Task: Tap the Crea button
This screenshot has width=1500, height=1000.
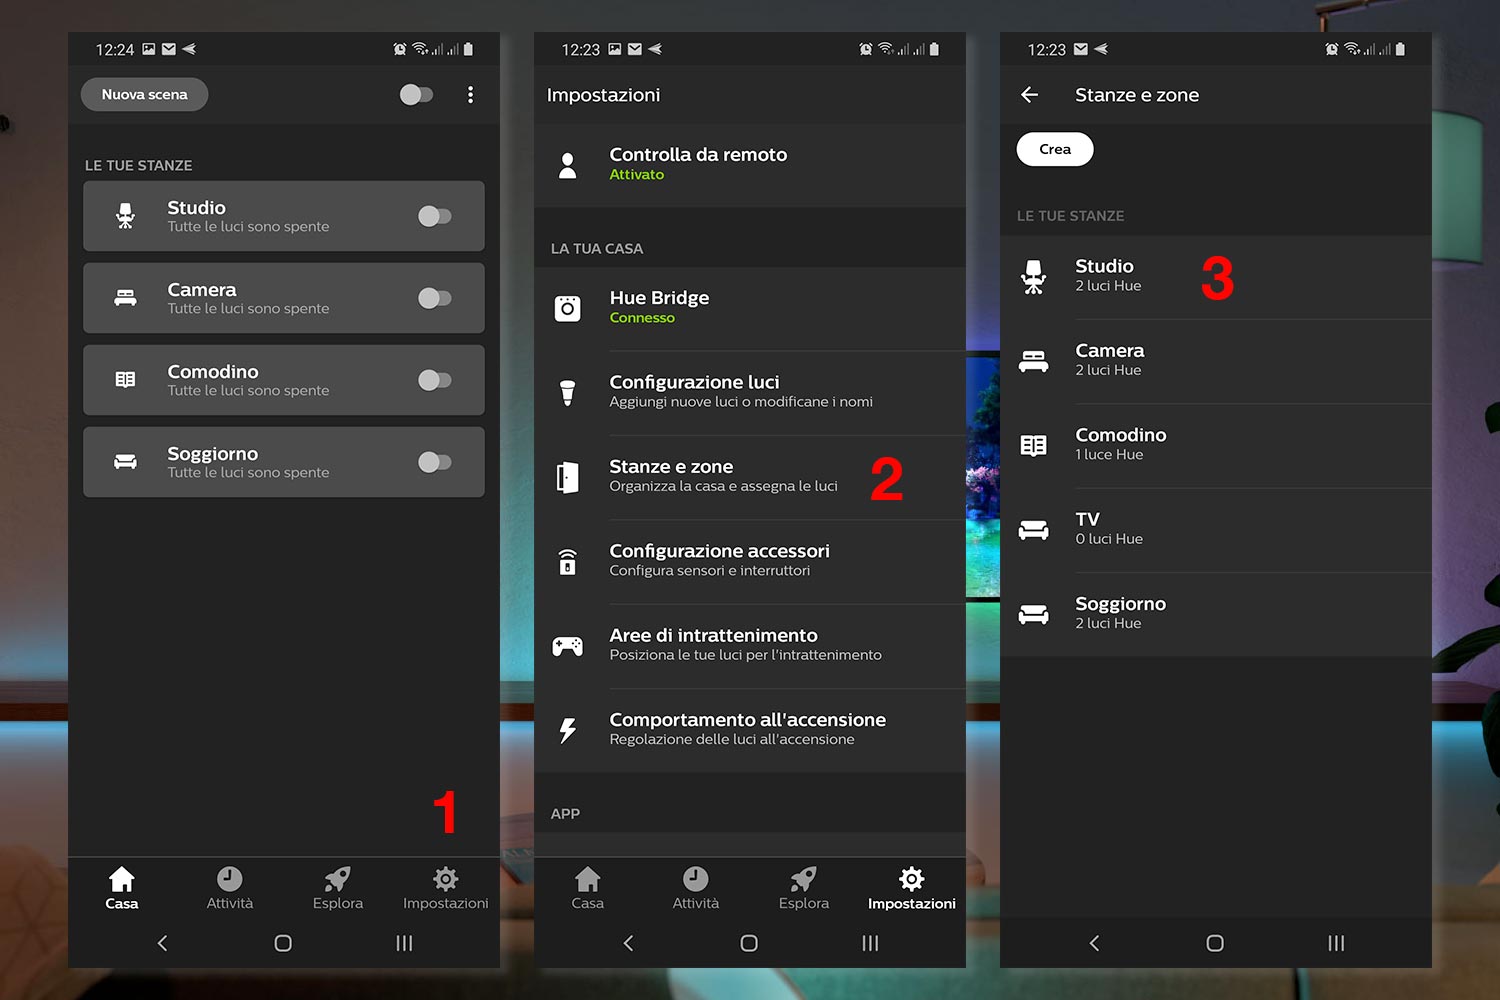Action: (x=1055, y=149)
